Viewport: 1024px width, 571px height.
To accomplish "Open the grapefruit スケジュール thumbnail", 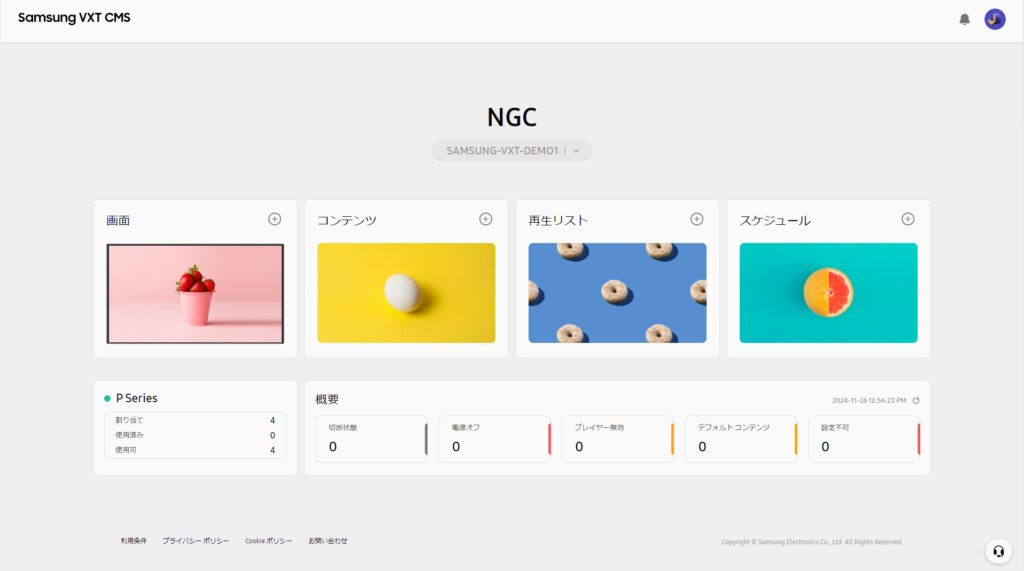I will 828,293.
